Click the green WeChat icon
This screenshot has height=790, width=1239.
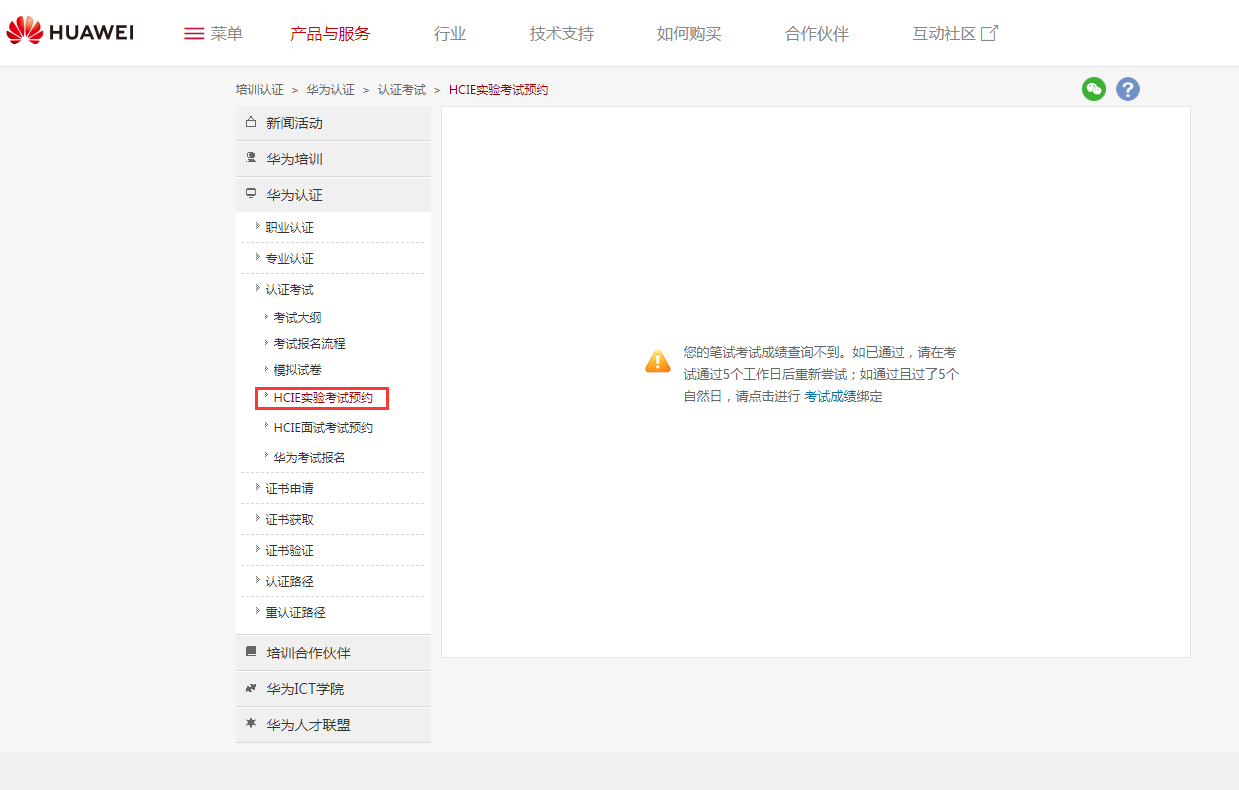coord(1094,89)
